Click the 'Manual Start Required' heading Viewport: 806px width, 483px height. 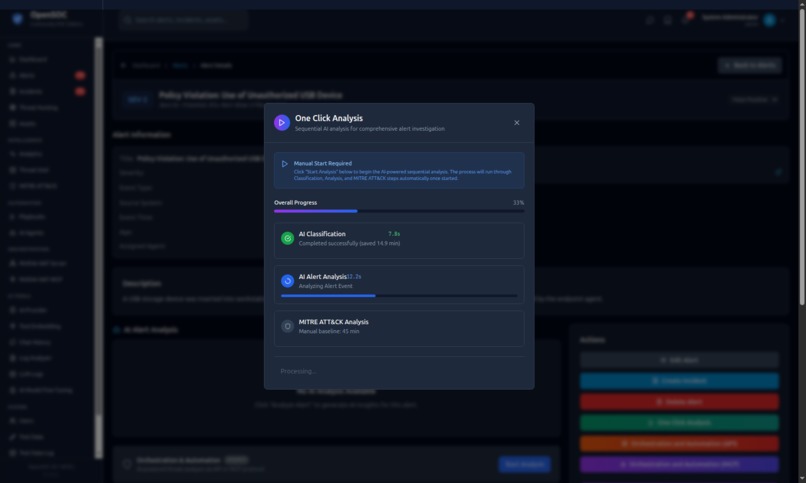coord(322,163)
